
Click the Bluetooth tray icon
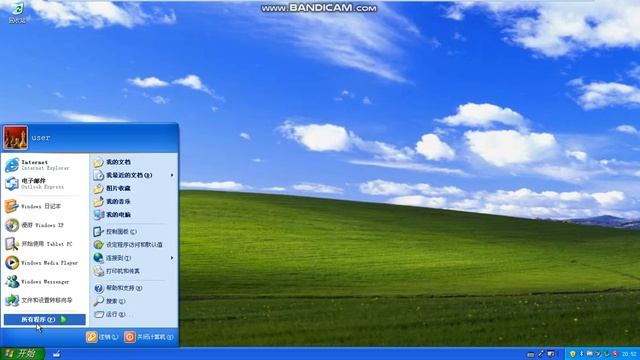coord(581,354)
